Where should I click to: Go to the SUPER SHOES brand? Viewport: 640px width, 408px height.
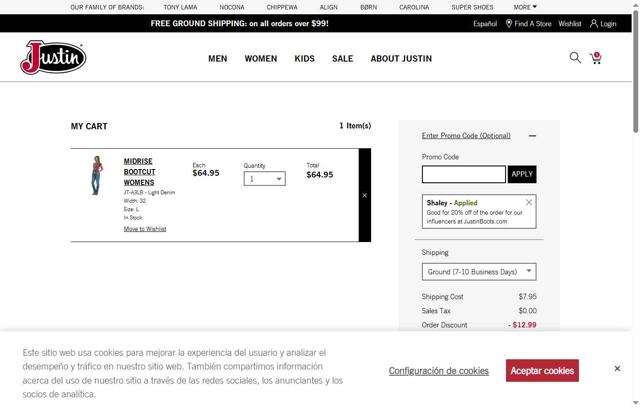click(472, 7)
